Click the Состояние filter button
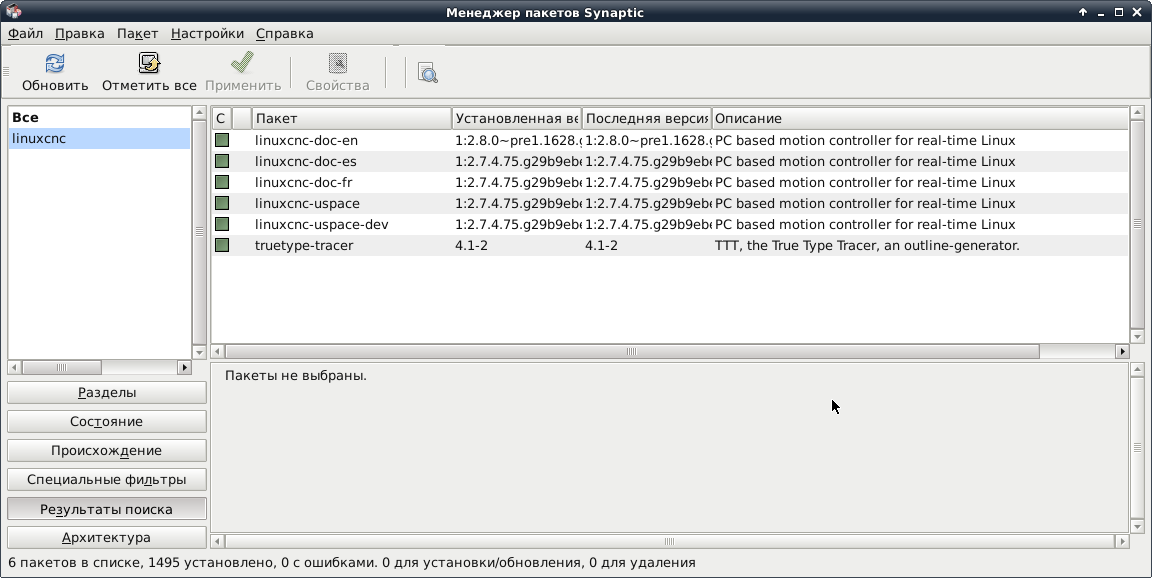Image resolution: width=1152 pixels, height=578 pixels. tap(107, 422)
